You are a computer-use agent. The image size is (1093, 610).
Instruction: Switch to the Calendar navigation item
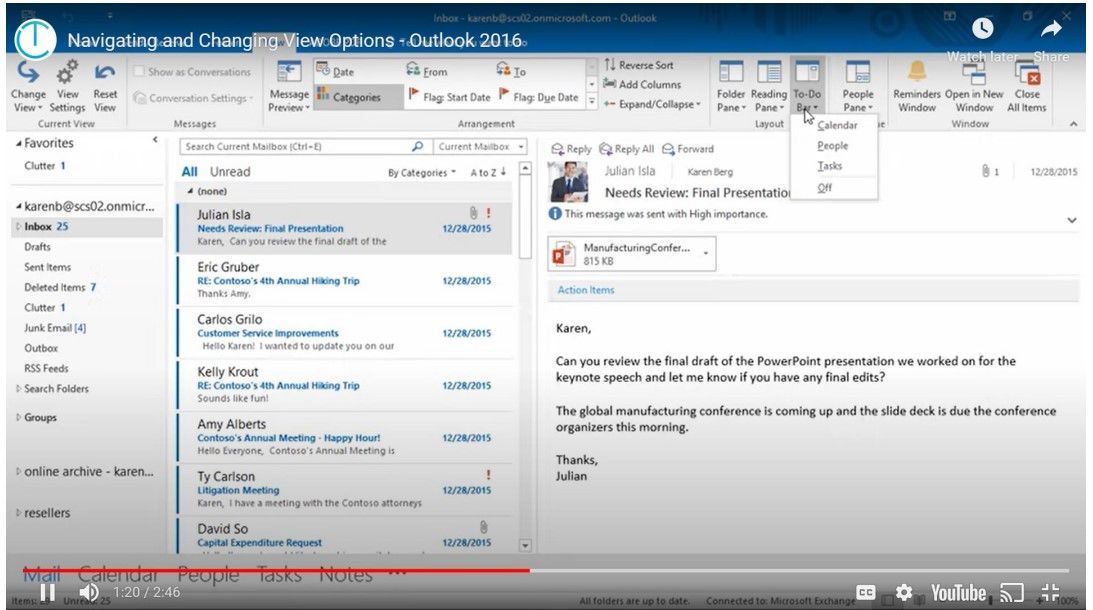tap(118, 574)
